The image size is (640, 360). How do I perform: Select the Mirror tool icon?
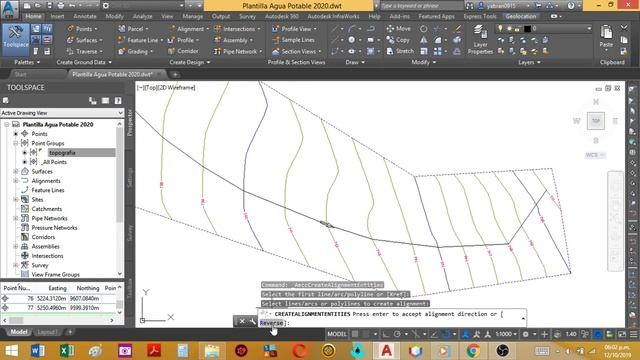pyautogui.click(x=424, y=40)
